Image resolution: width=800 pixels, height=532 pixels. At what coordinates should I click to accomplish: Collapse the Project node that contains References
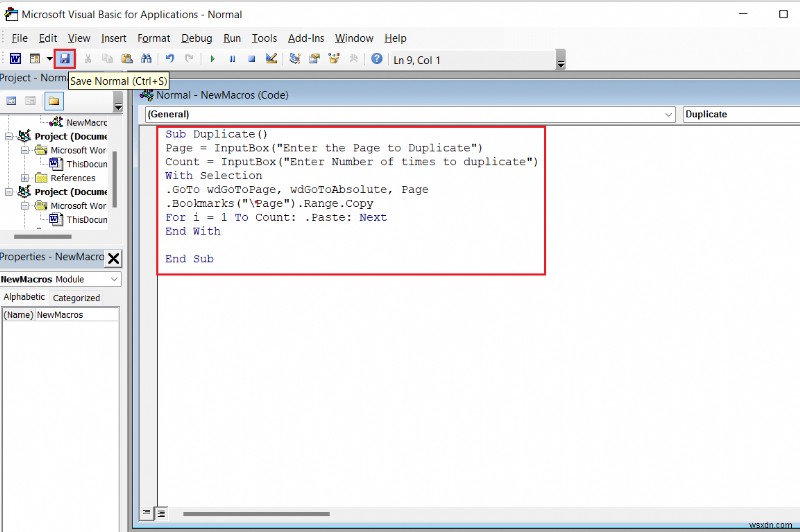(x=9, y=136)
